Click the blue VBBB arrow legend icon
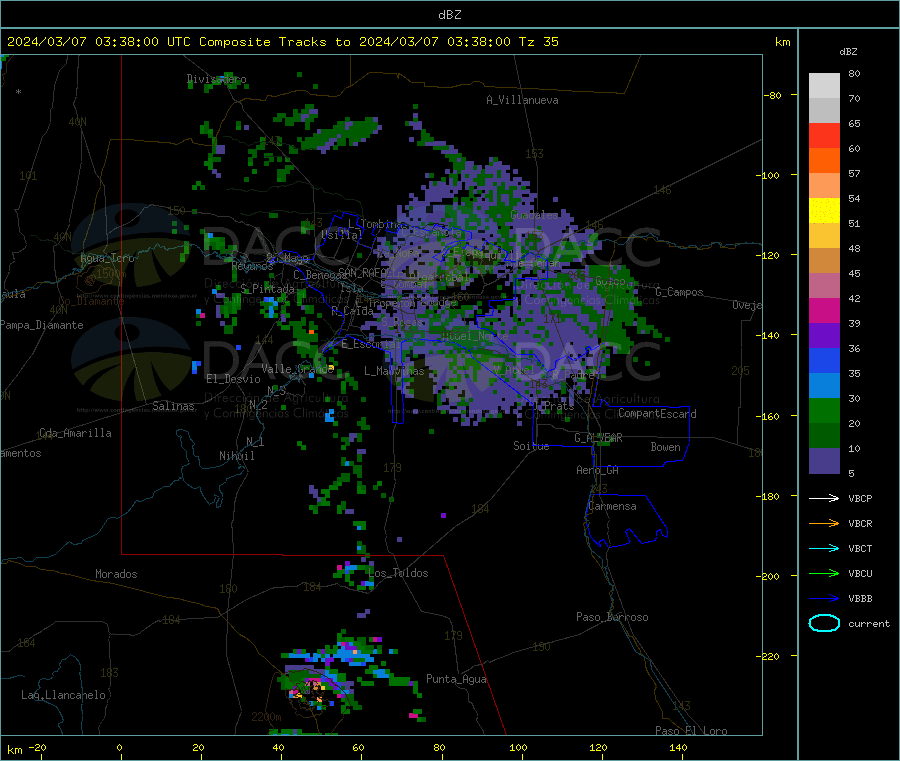Viewport: 900px width, 761px height. tap(824, 598)
